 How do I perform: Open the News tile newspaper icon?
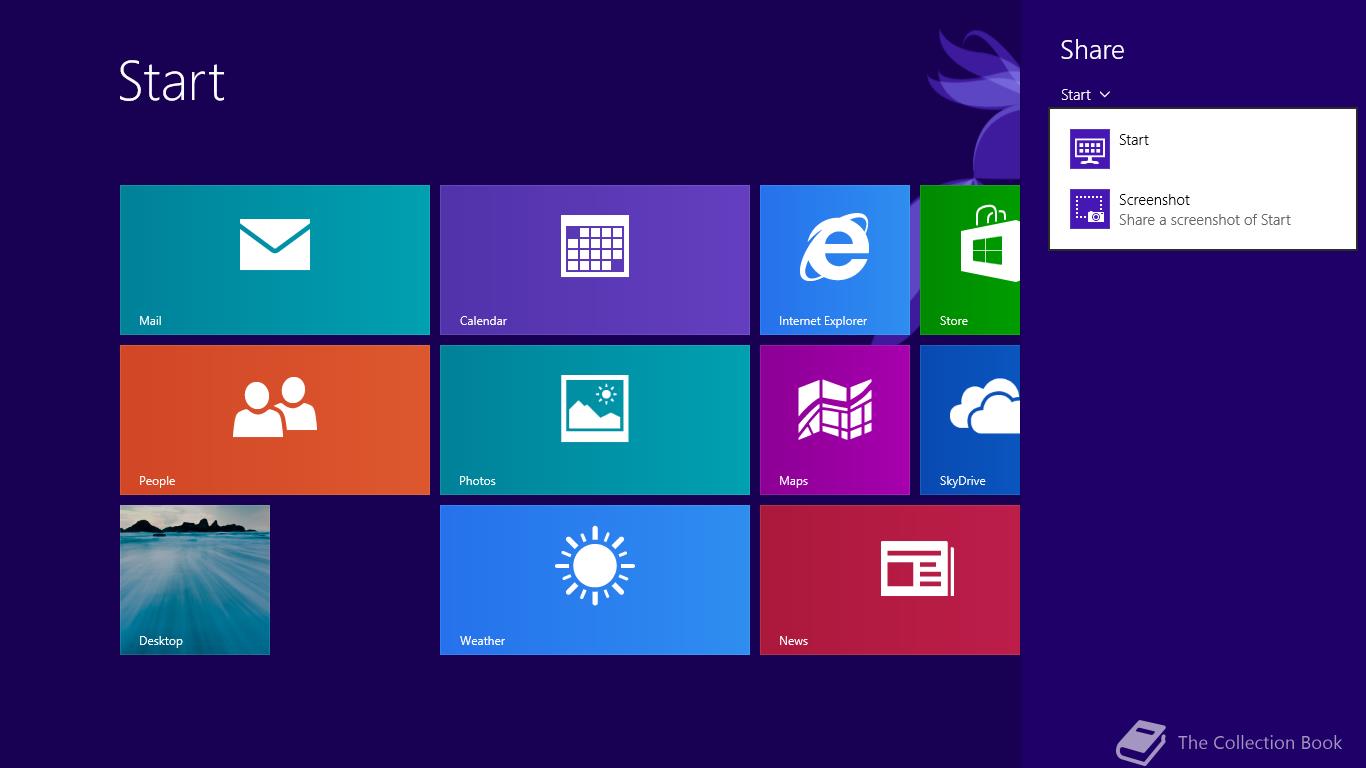917,568
